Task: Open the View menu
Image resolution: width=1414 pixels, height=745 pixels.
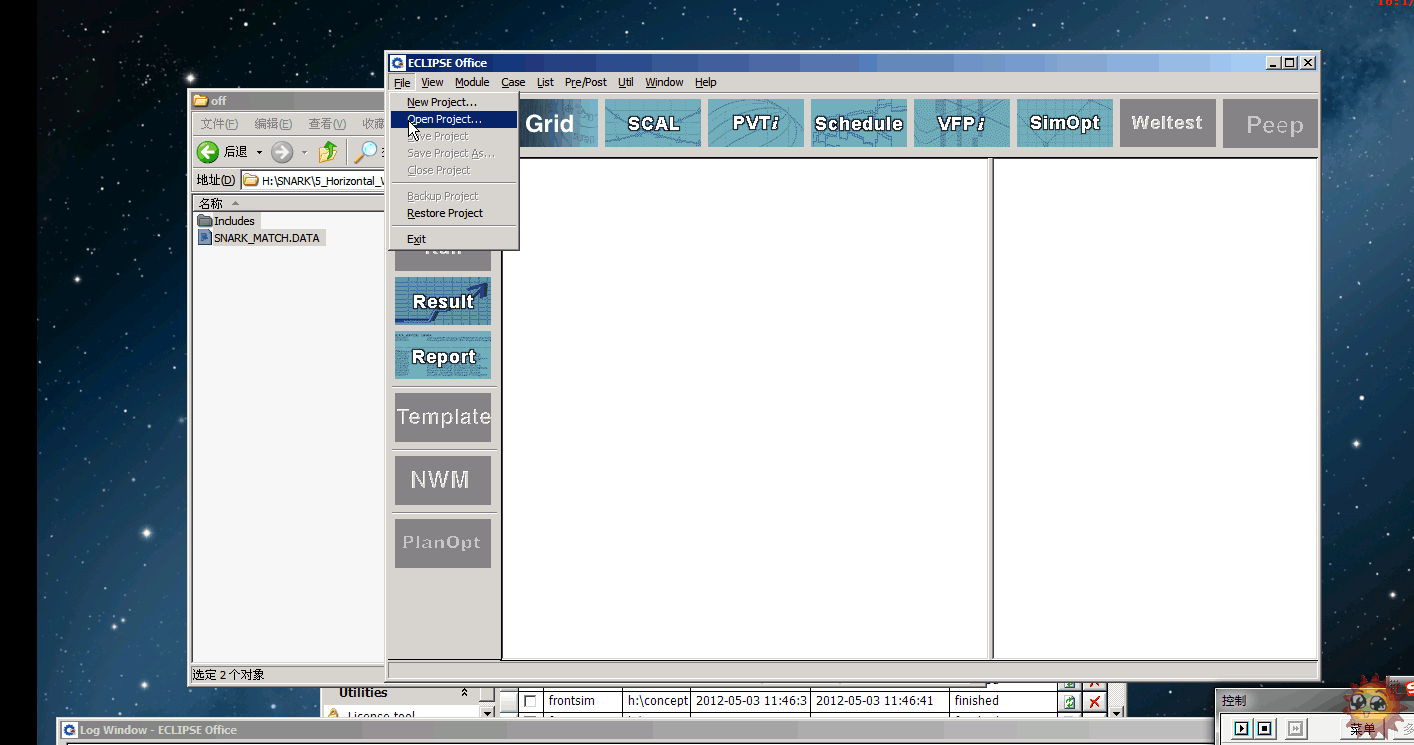Action: click(x=432, y=82)
